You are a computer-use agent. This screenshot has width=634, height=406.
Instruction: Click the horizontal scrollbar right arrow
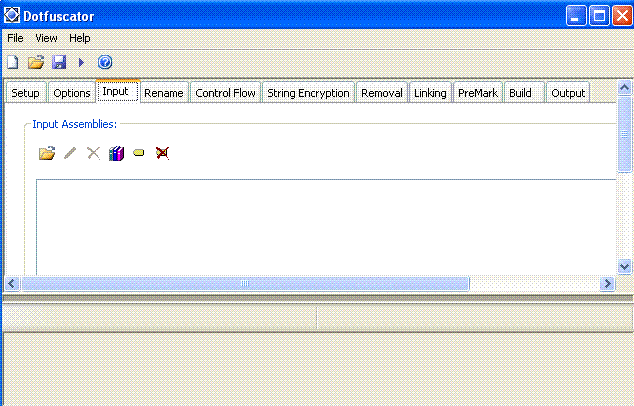607,283
